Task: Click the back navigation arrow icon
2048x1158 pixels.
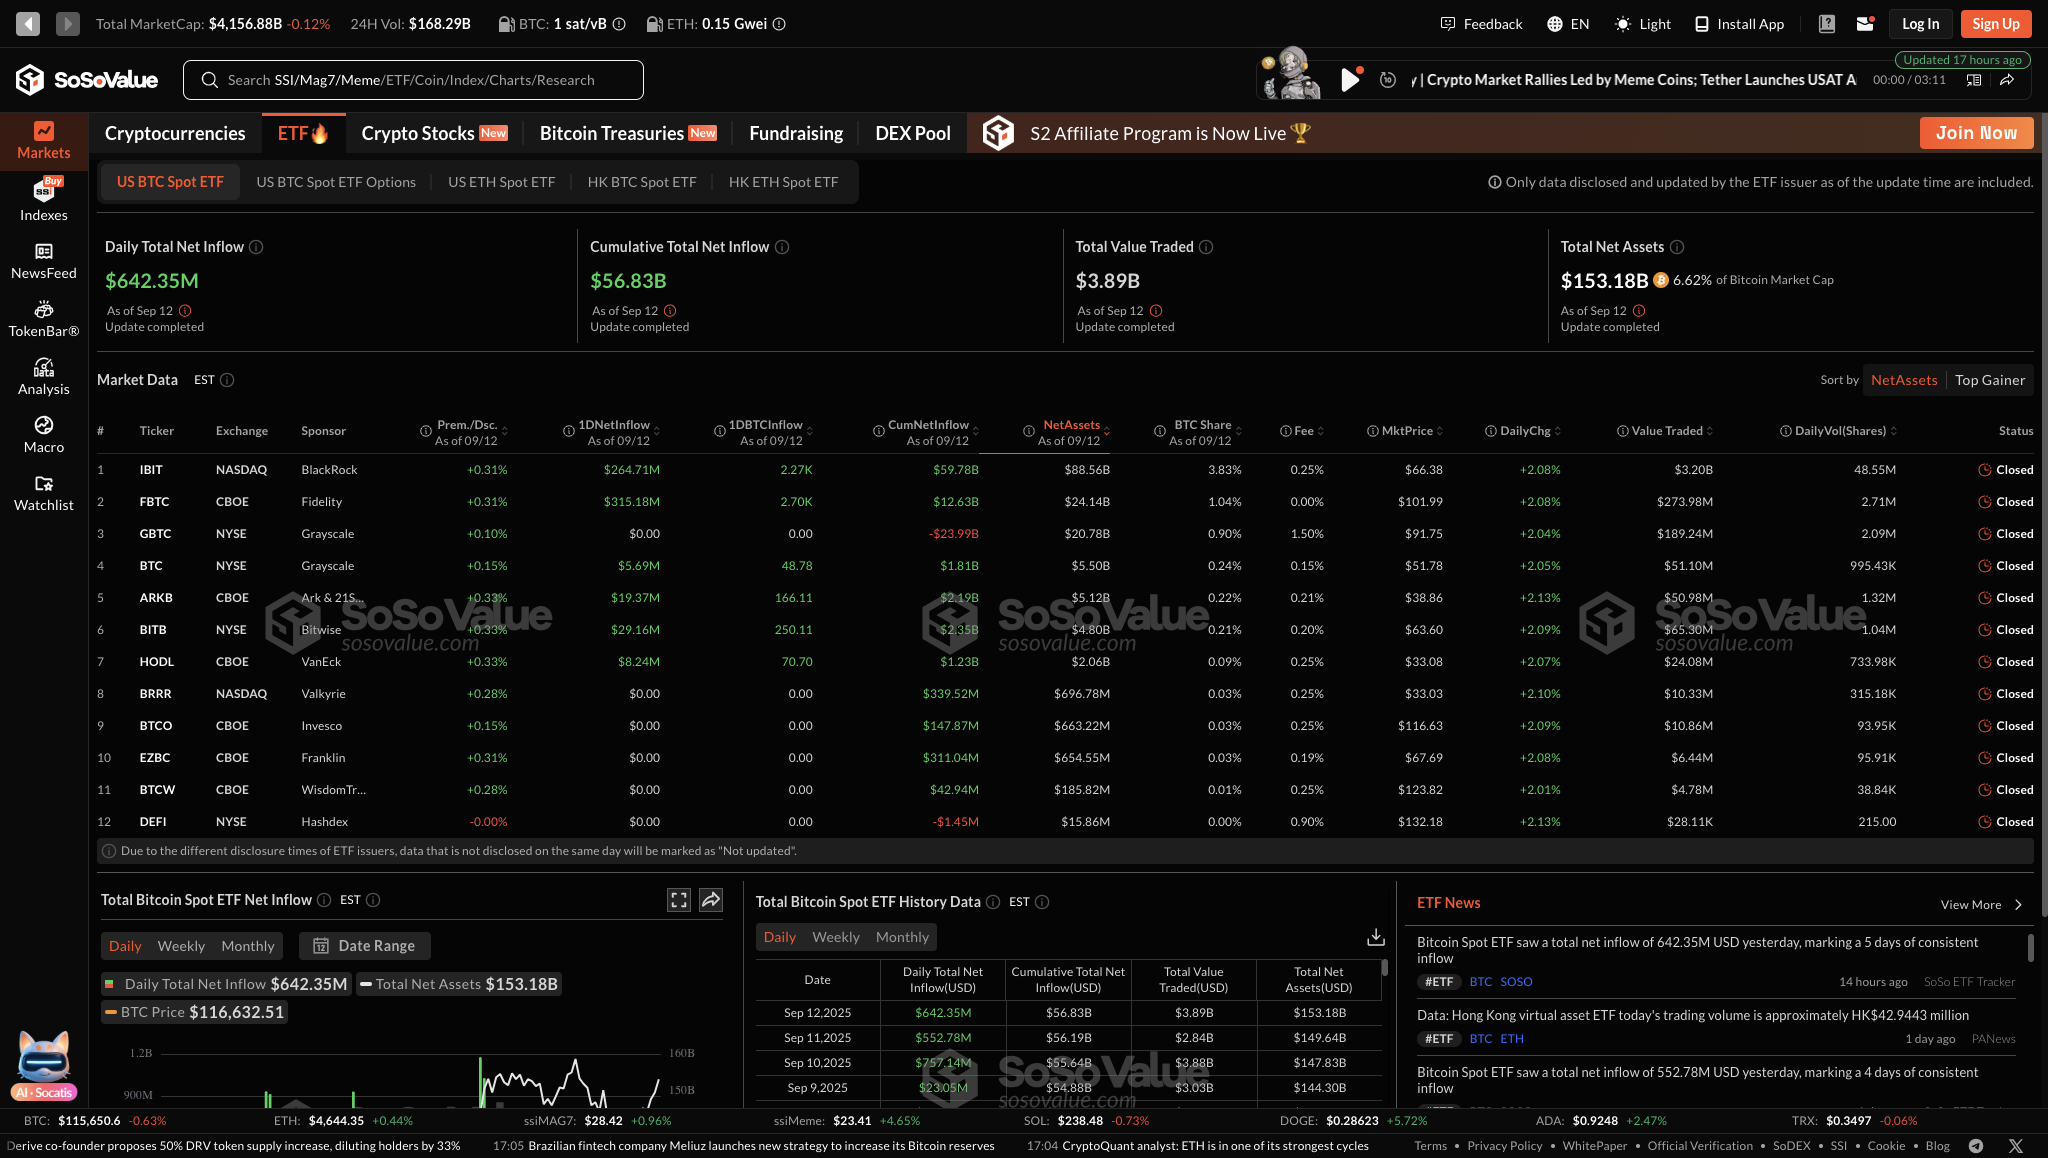Action: [28, 23]
